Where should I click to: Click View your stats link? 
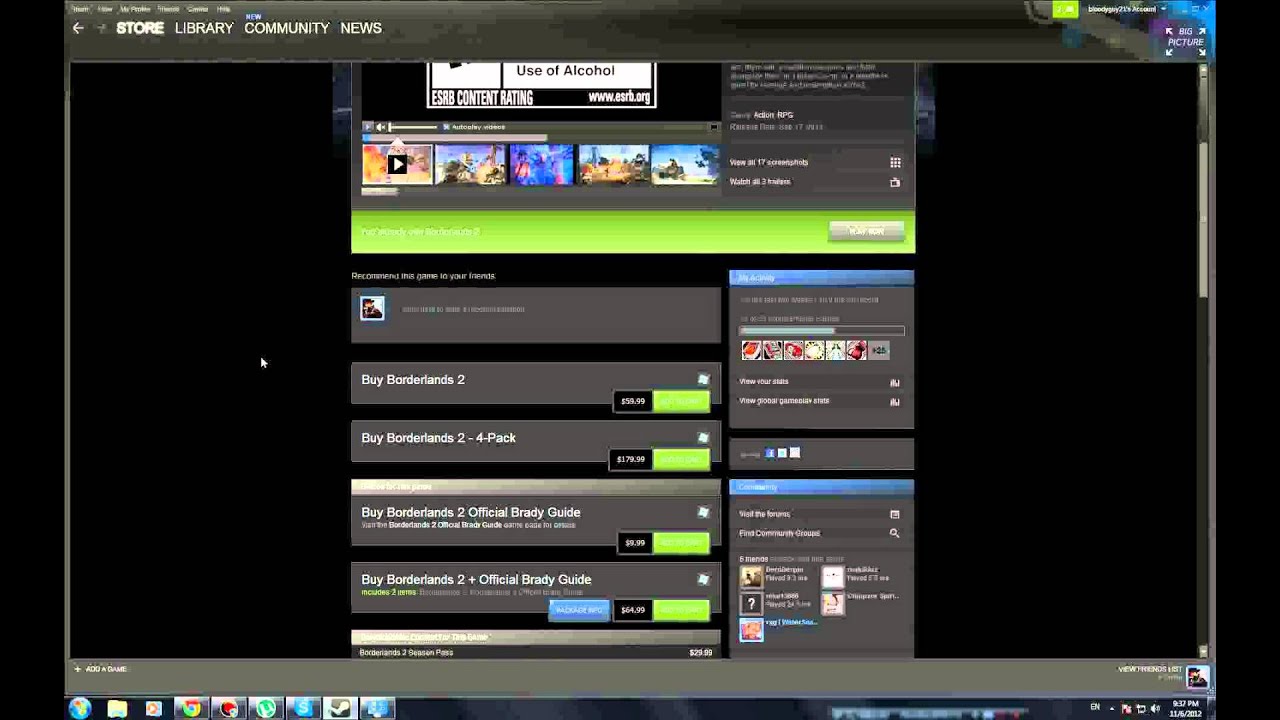764,381
